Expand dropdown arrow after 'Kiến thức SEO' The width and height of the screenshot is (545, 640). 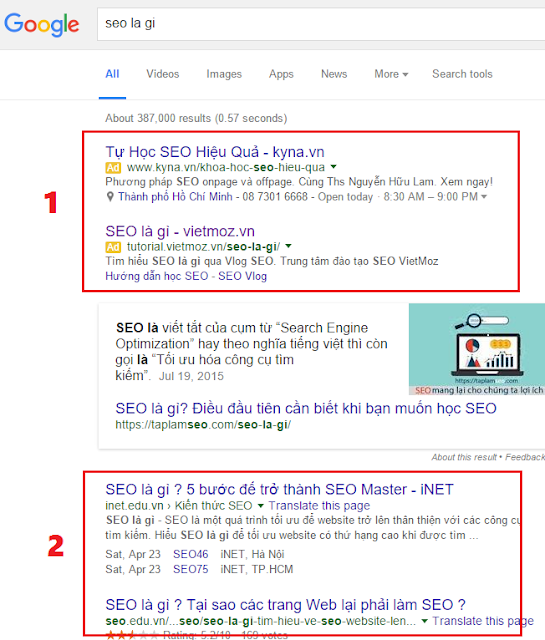point(260,506)
